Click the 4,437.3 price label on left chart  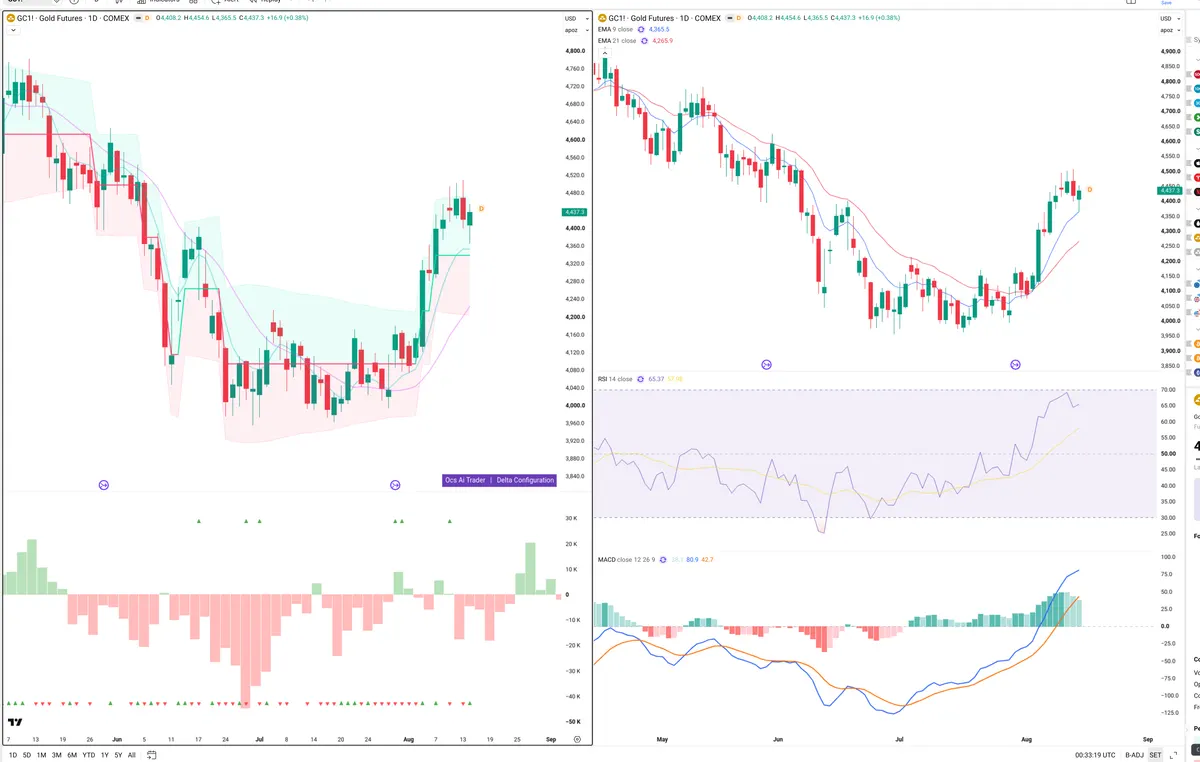point(574,212)
